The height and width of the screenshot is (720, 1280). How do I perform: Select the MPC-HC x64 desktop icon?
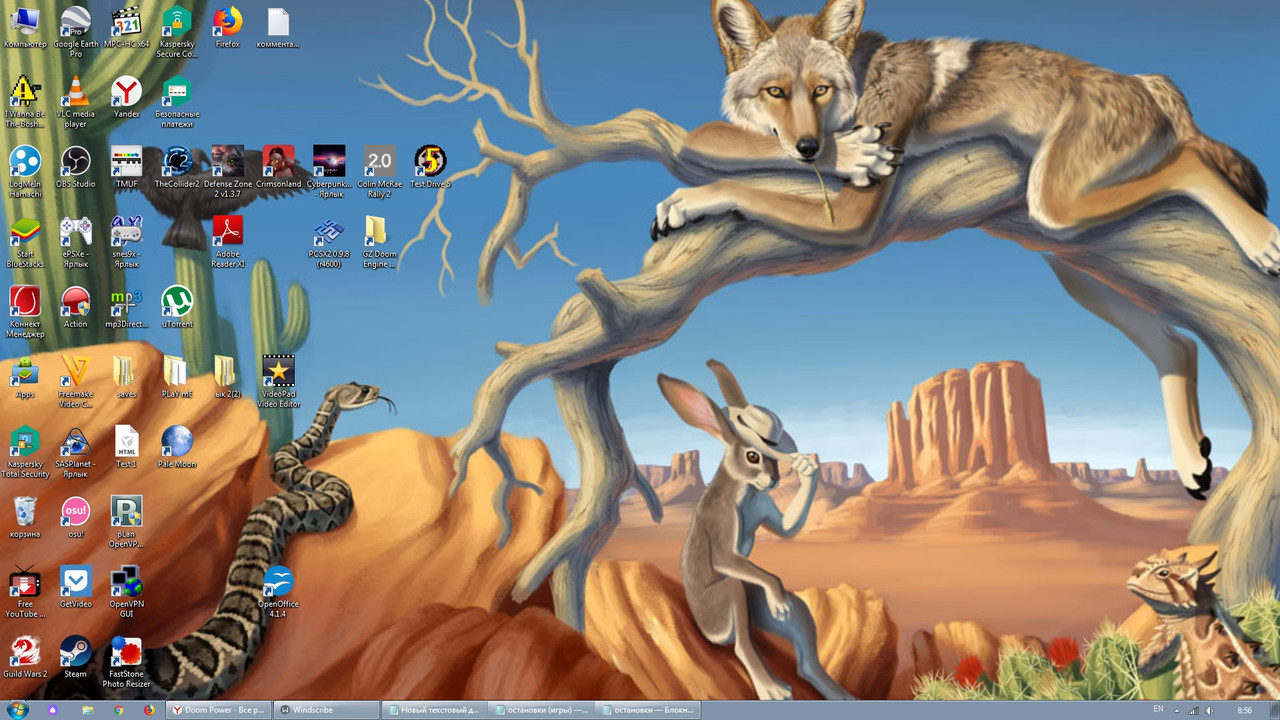tap(126, 27)
